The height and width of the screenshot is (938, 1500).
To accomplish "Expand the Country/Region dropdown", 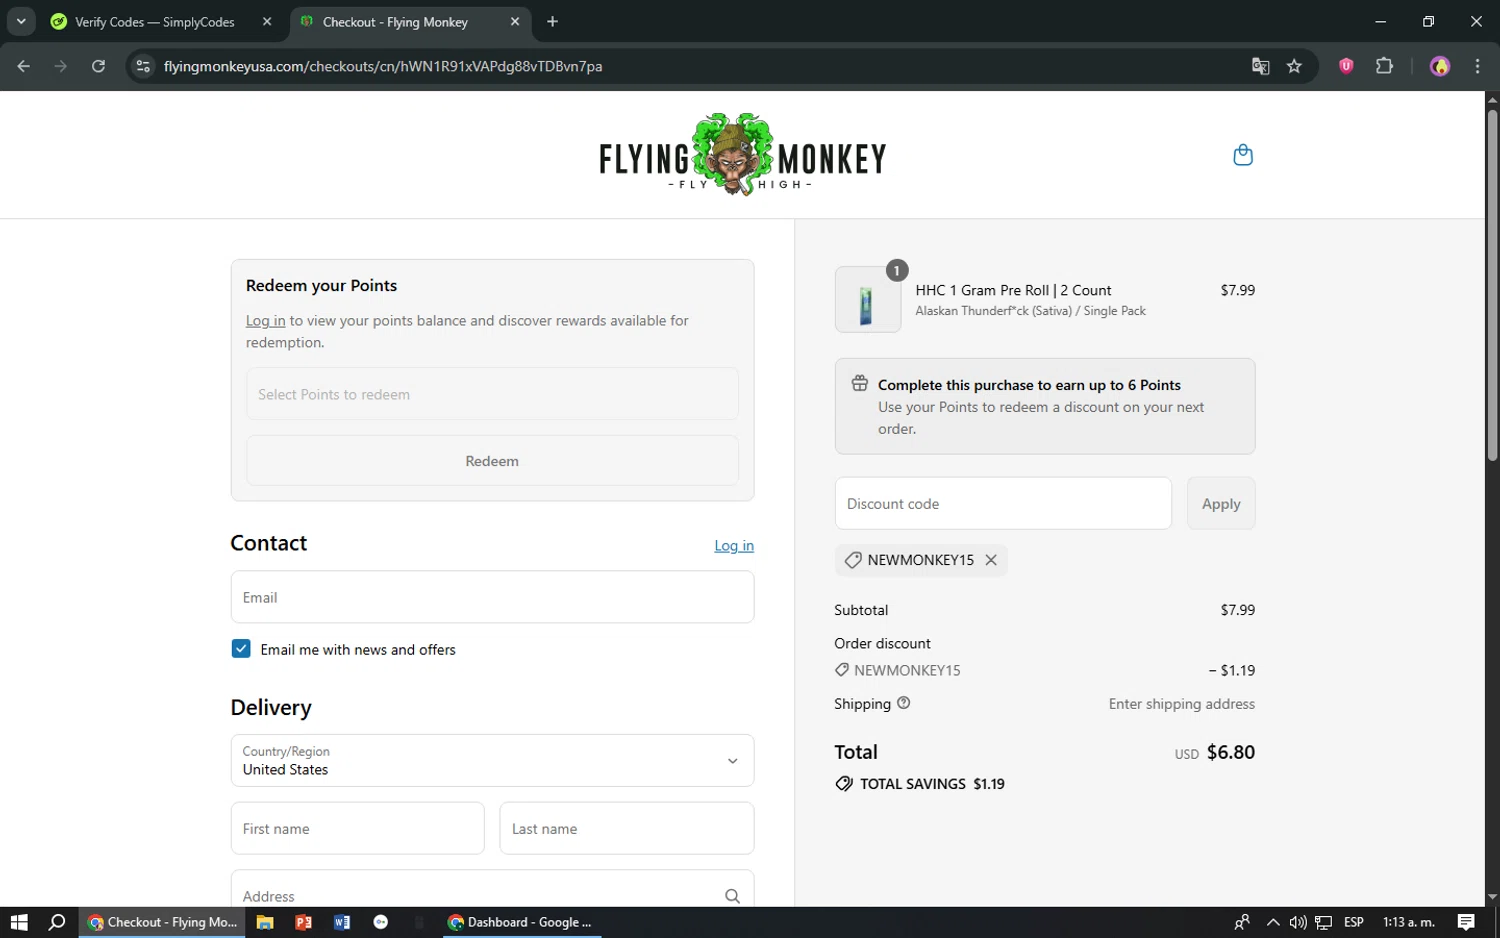I will click(x=492, y=761).
